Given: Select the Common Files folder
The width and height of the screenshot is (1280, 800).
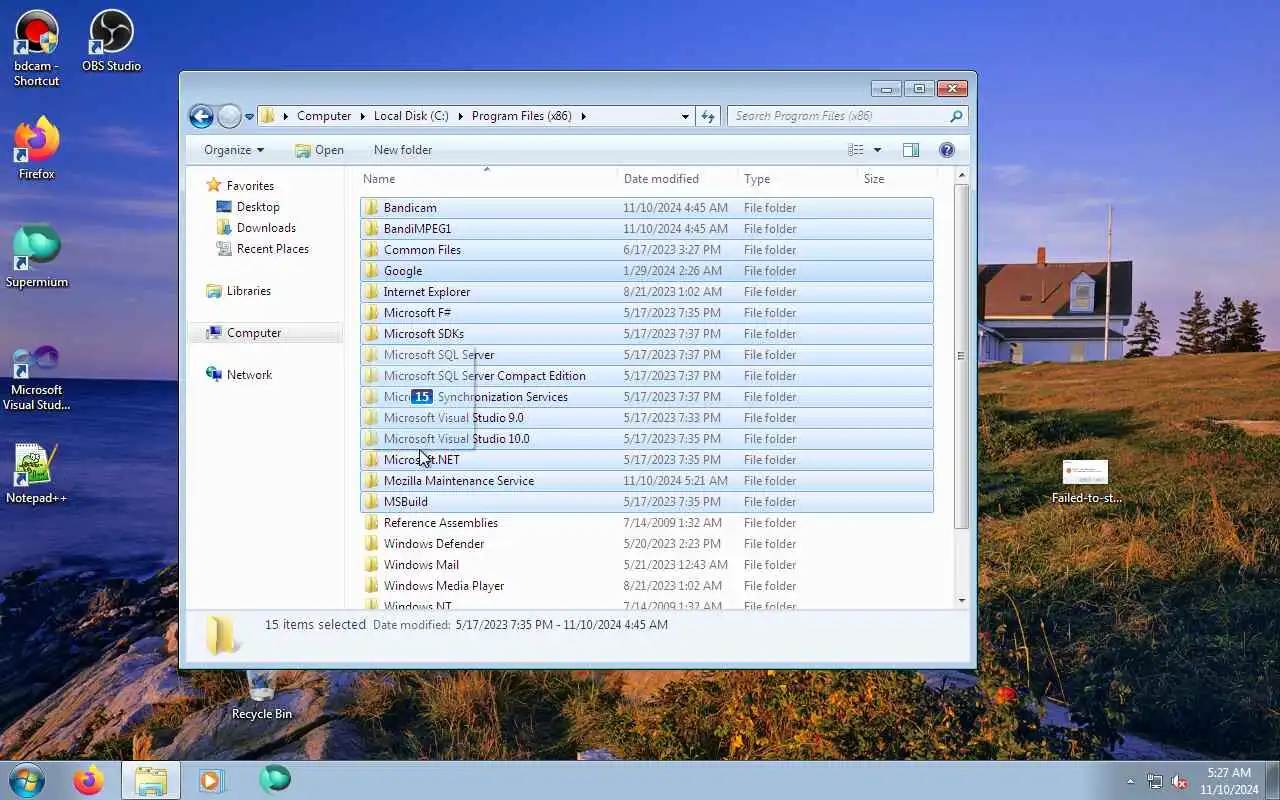Looking at the screenshot, I should [x=646, y=250].
